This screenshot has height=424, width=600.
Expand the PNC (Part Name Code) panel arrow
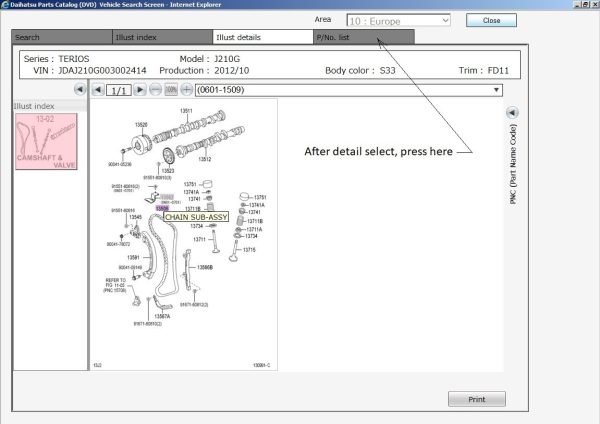click(x=512, y=113)
